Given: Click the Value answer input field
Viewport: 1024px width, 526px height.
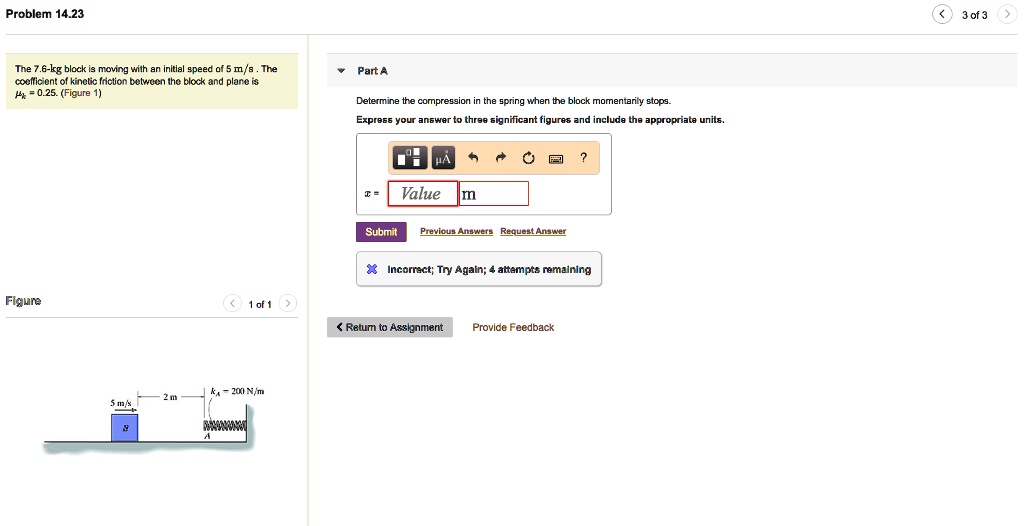Looking at the screenshot, I should 422,193.
